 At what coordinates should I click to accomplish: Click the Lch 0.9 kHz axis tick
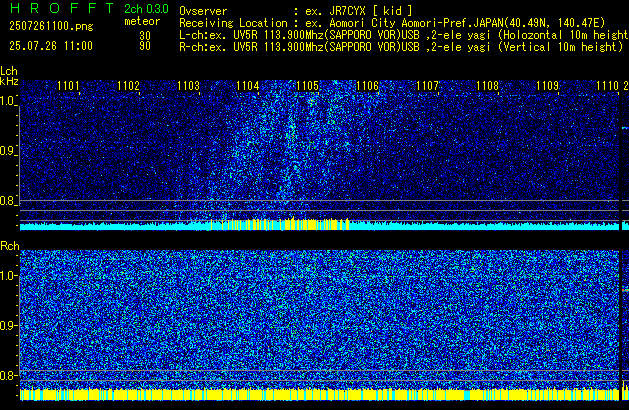tap(8, 151)
